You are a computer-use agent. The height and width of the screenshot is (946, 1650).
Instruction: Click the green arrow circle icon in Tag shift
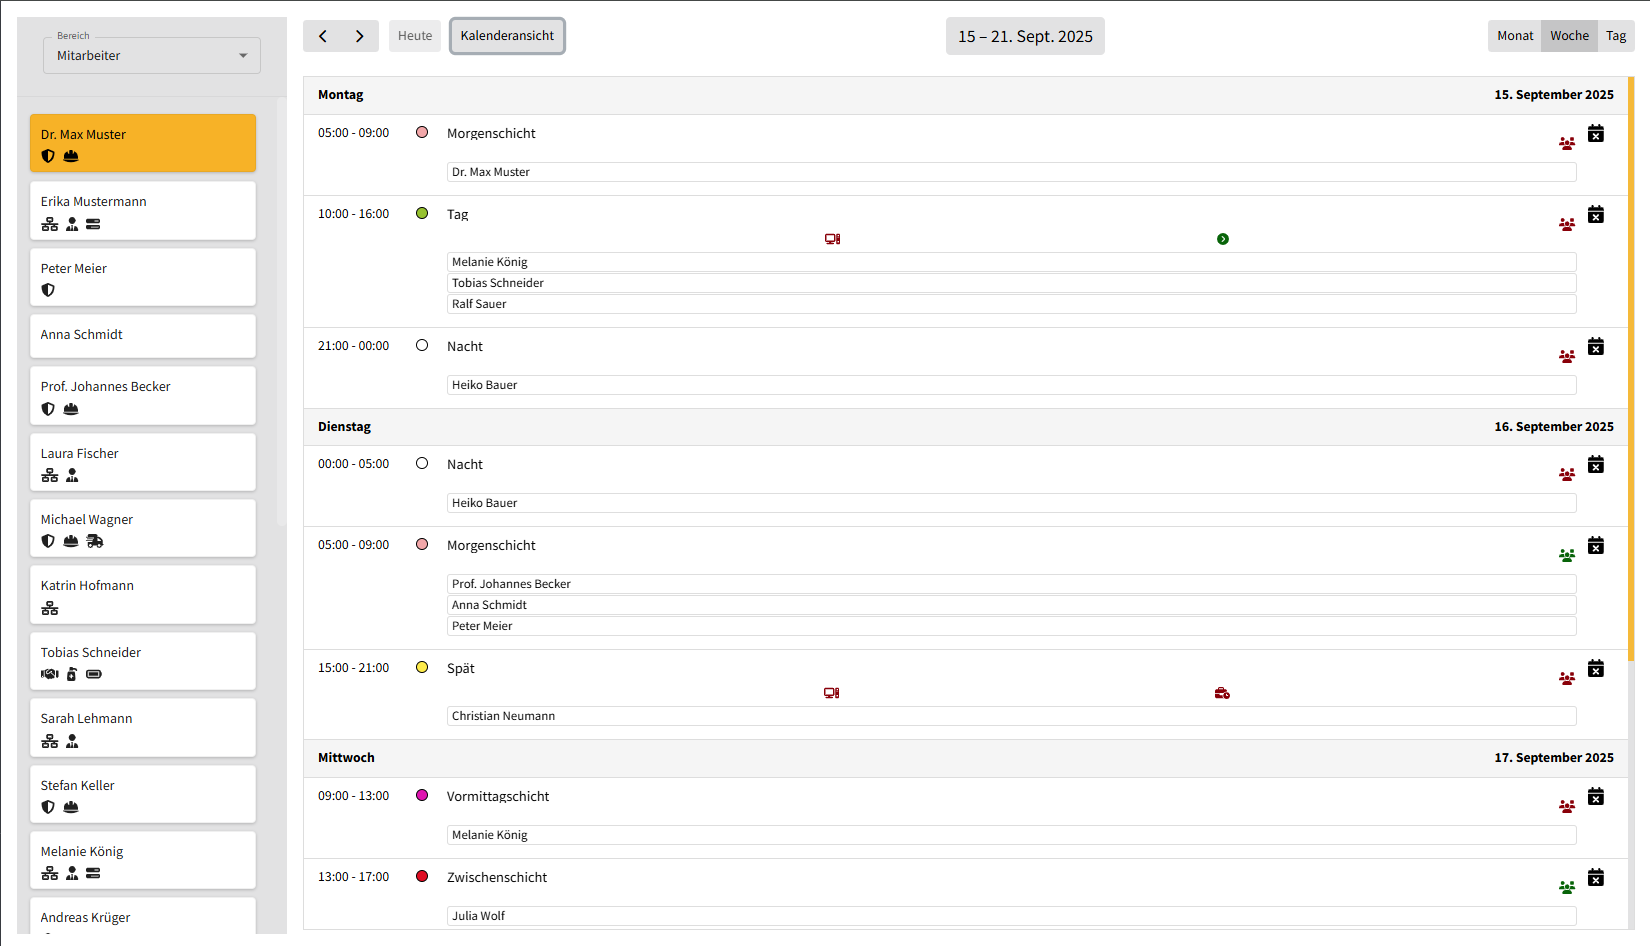point(1223,239)
